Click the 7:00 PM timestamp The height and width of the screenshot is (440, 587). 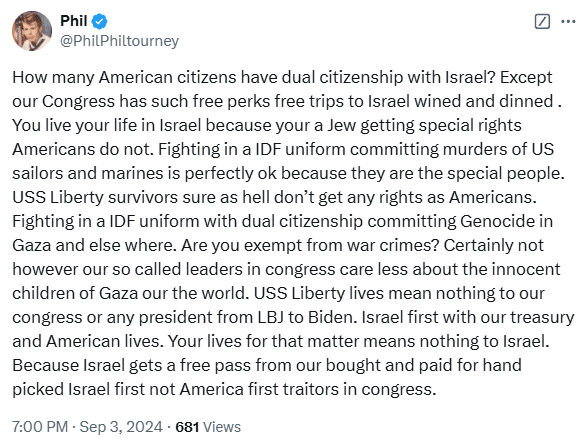pyautogui.click(x=40, y=427)
